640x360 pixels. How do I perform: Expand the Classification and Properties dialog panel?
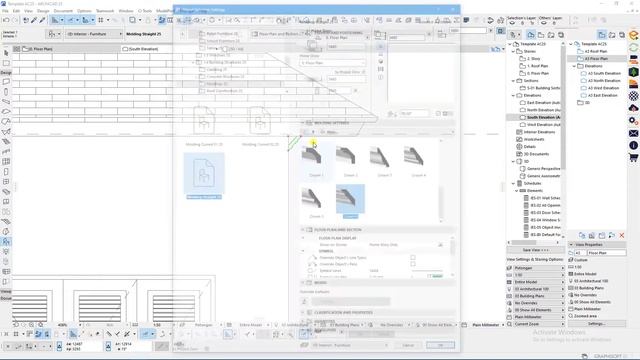tap(303, 313)
